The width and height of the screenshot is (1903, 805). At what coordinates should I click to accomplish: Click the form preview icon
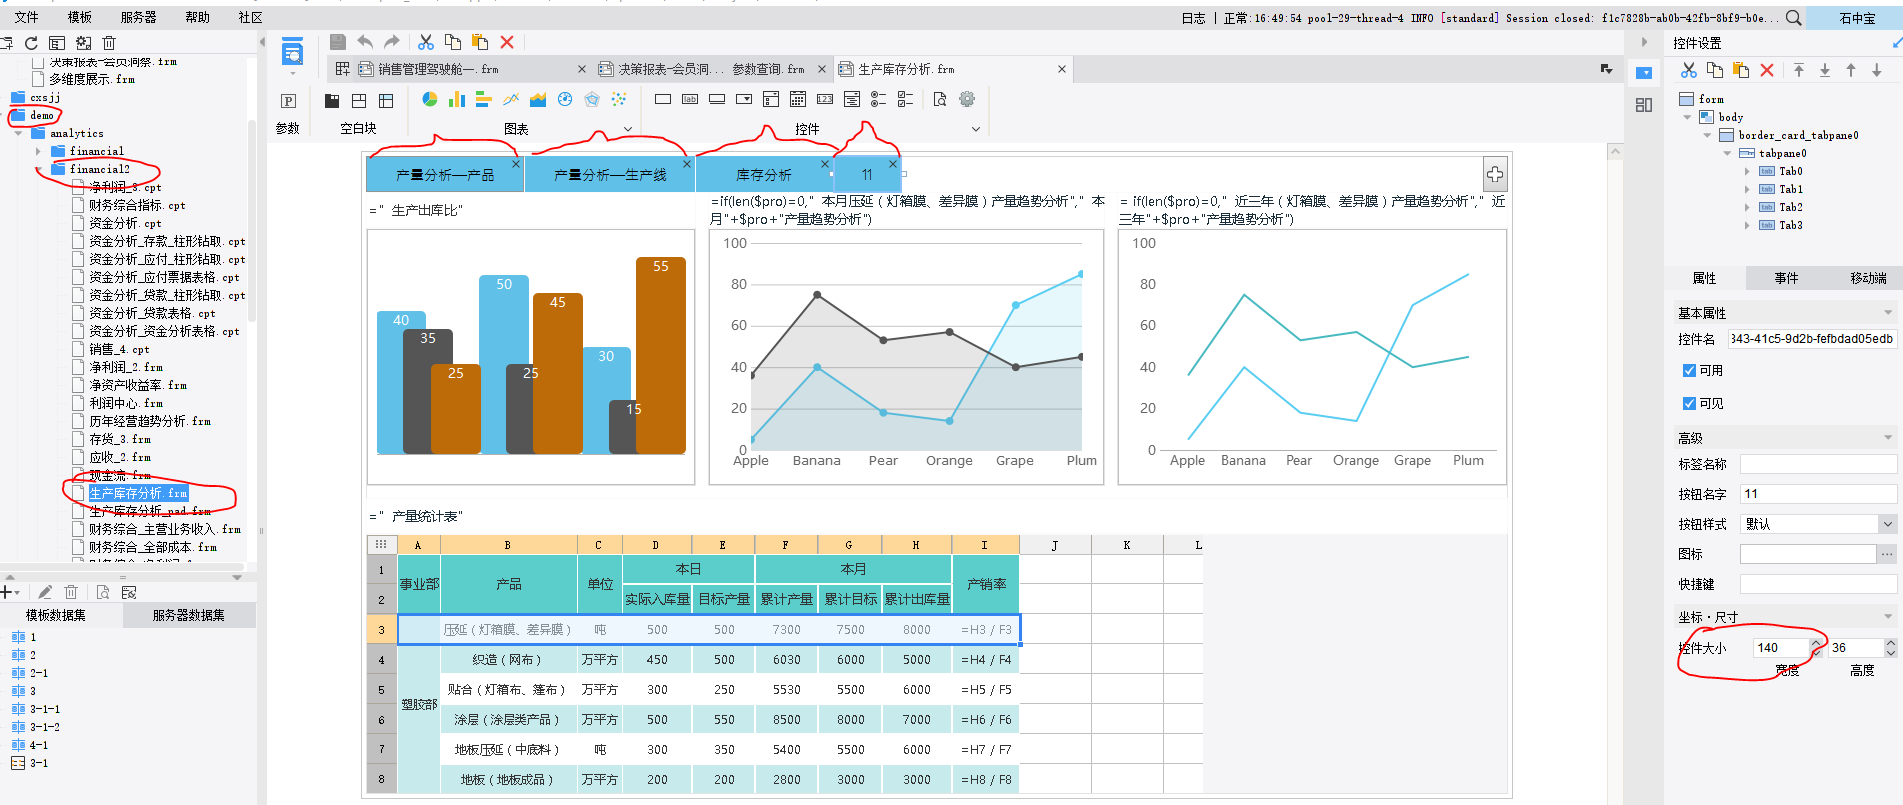[292, 52]
